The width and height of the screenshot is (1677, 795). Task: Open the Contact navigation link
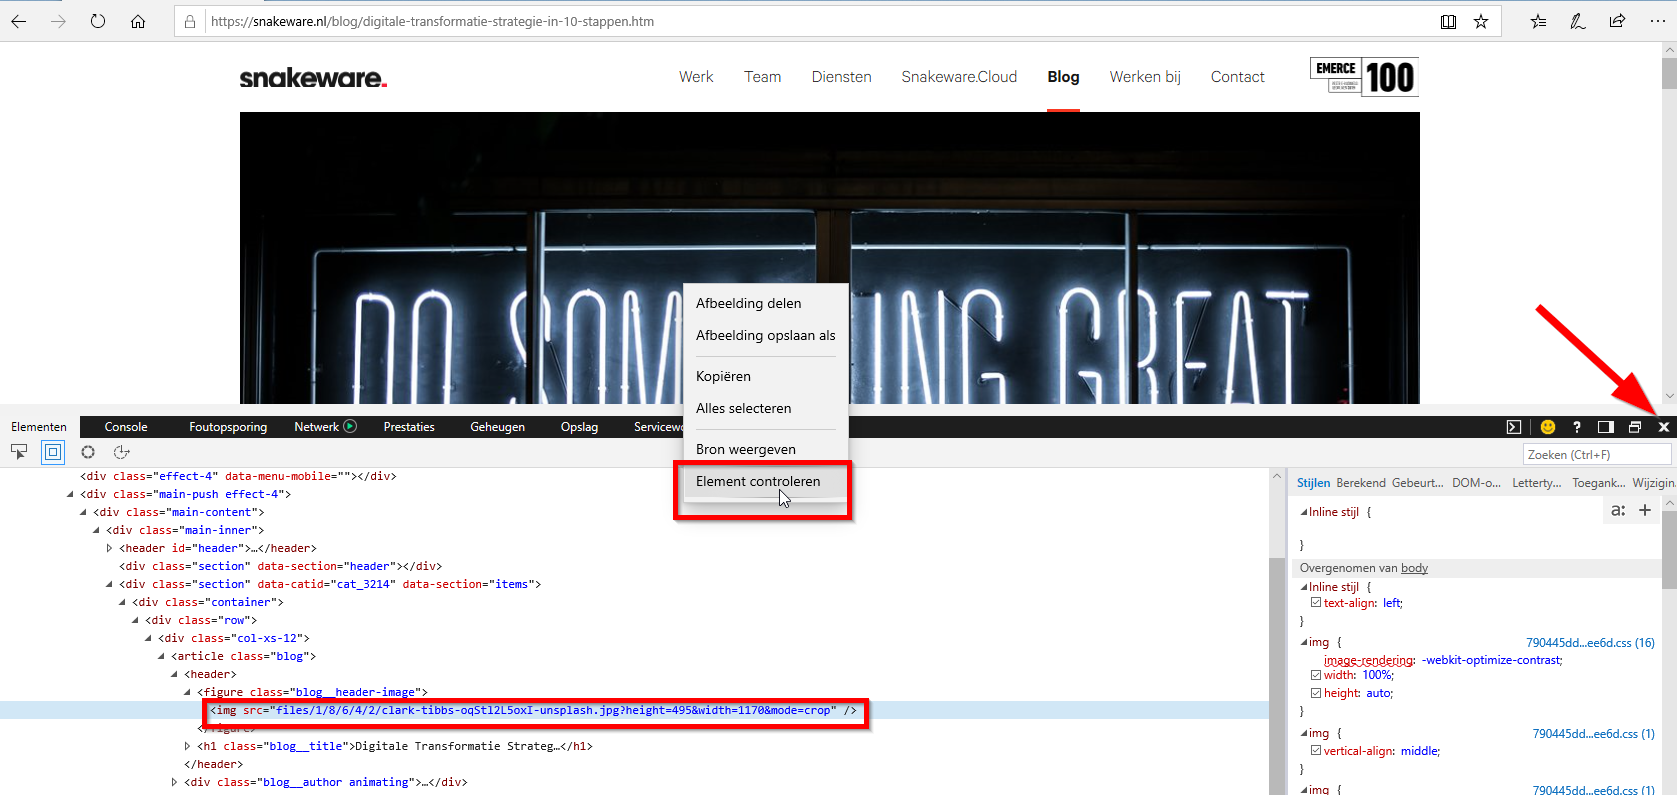[x=1237, y=77]
